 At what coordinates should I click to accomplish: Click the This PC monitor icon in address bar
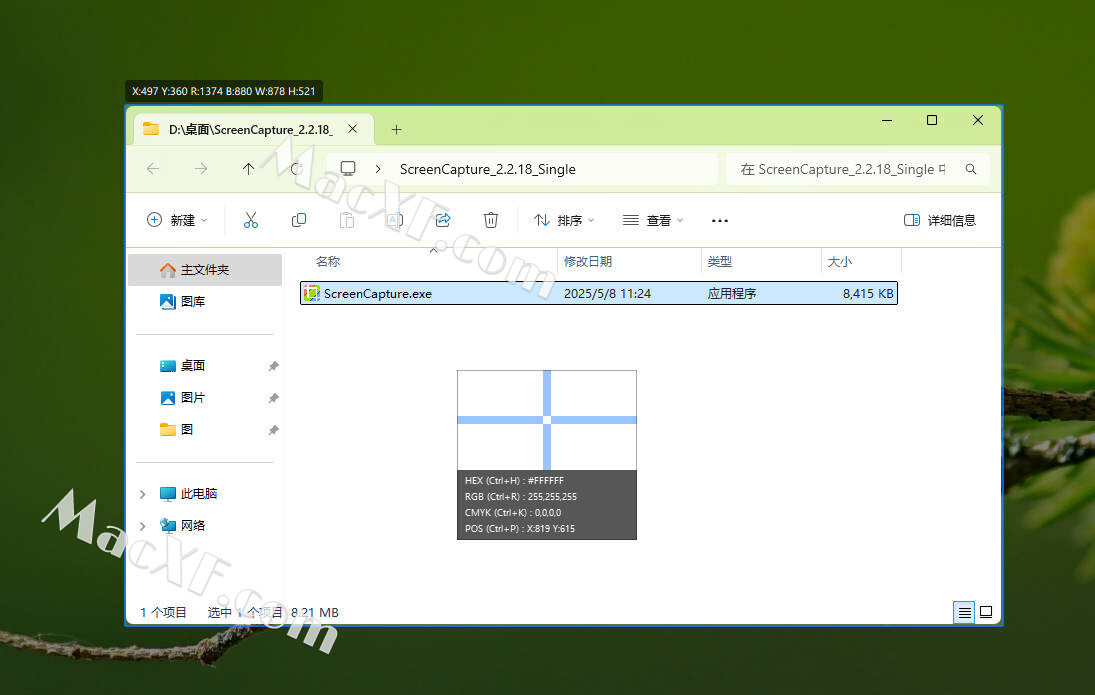click(x=348, y=168)
